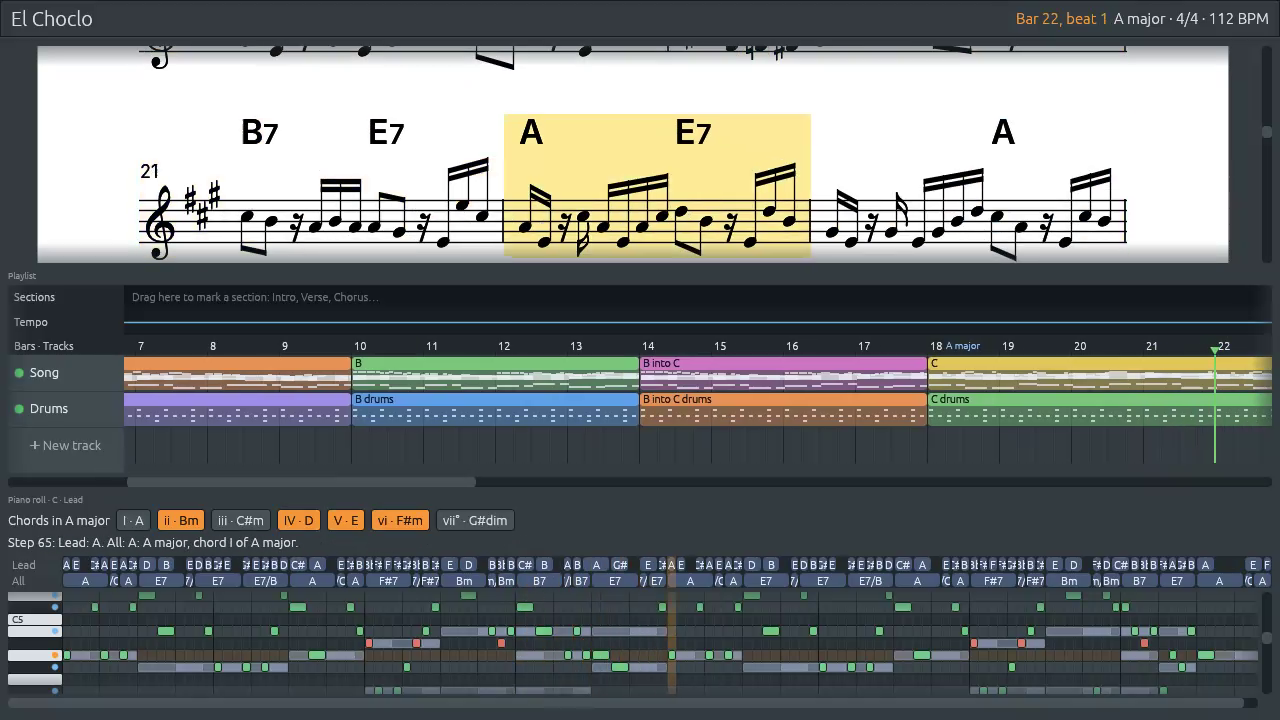The width and height of the screenshot is (1280, 720).
Task: Click the highlighted A chord symbol in score
Action: [531, 132]
